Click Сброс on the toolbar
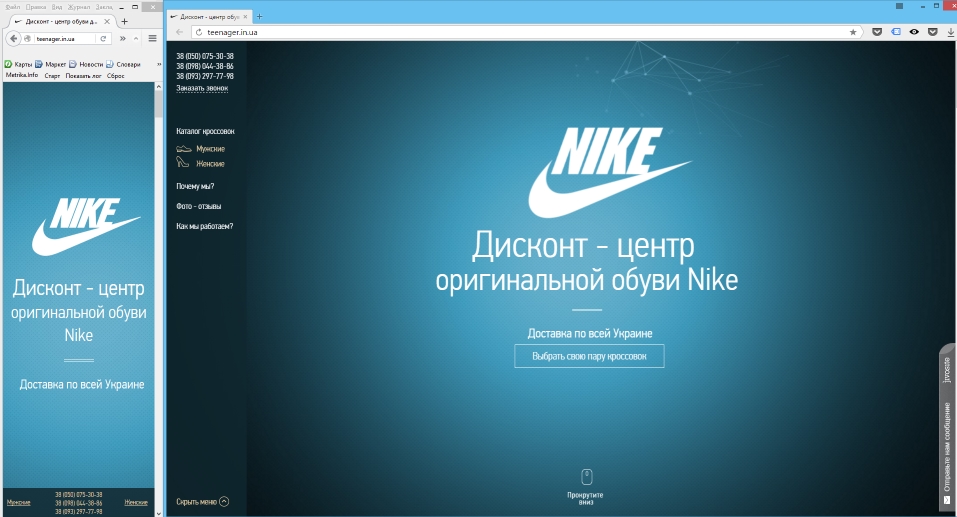Viewport: 957px width, 517px height. coord(115,76)
